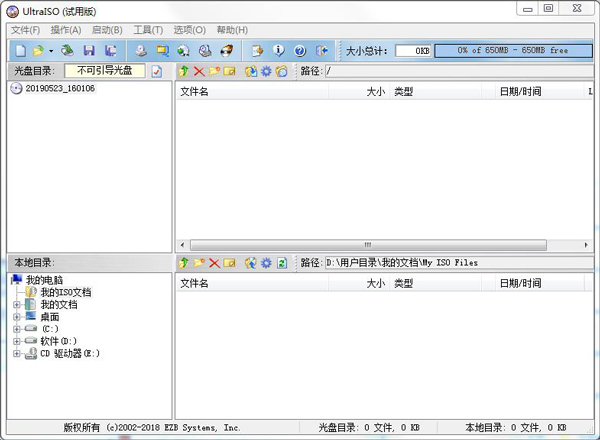The height and width of the screenshot is (440, 600).
Task: Open the 文件(F) menu
Action: click(25, 30)
